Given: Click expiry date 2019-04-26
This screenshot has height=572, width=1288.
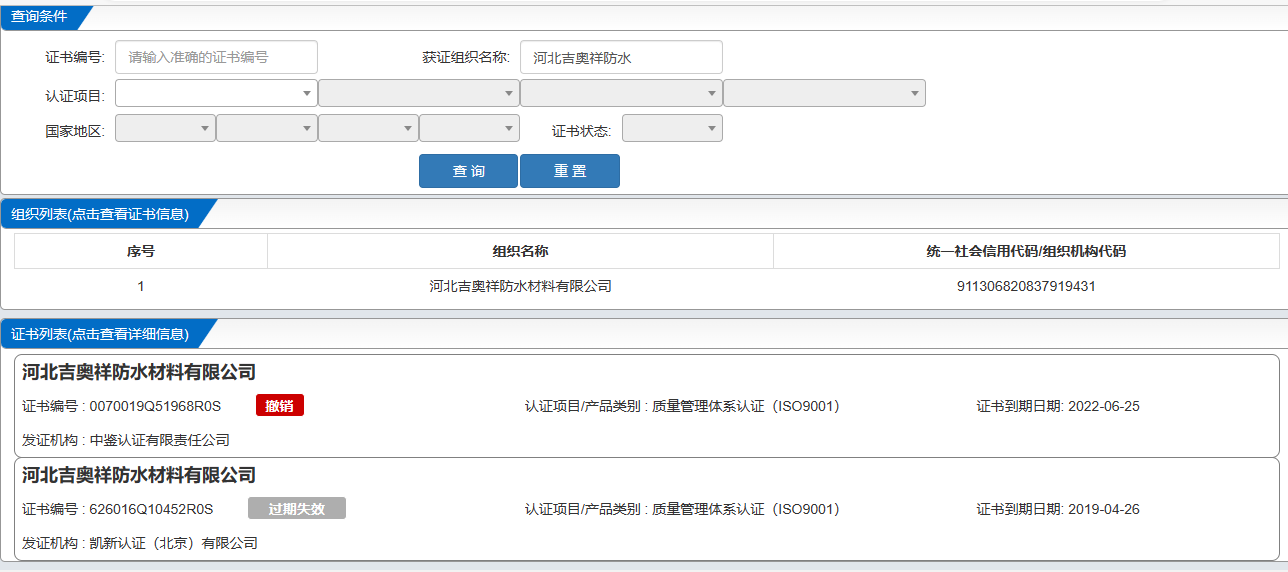Looking at the screenshot, I should [x=1104, y=509].
